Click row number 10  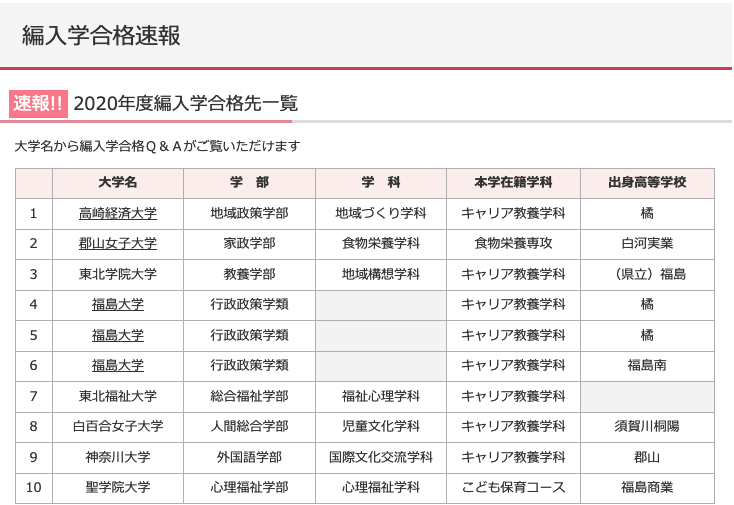(x=34, y=487)
